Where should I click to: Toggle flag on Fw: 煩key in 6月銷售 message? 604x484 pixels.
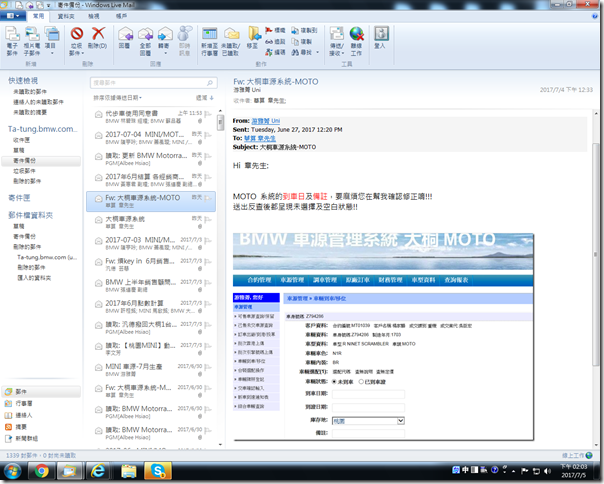pyautogui.click(x=208, y=261)
